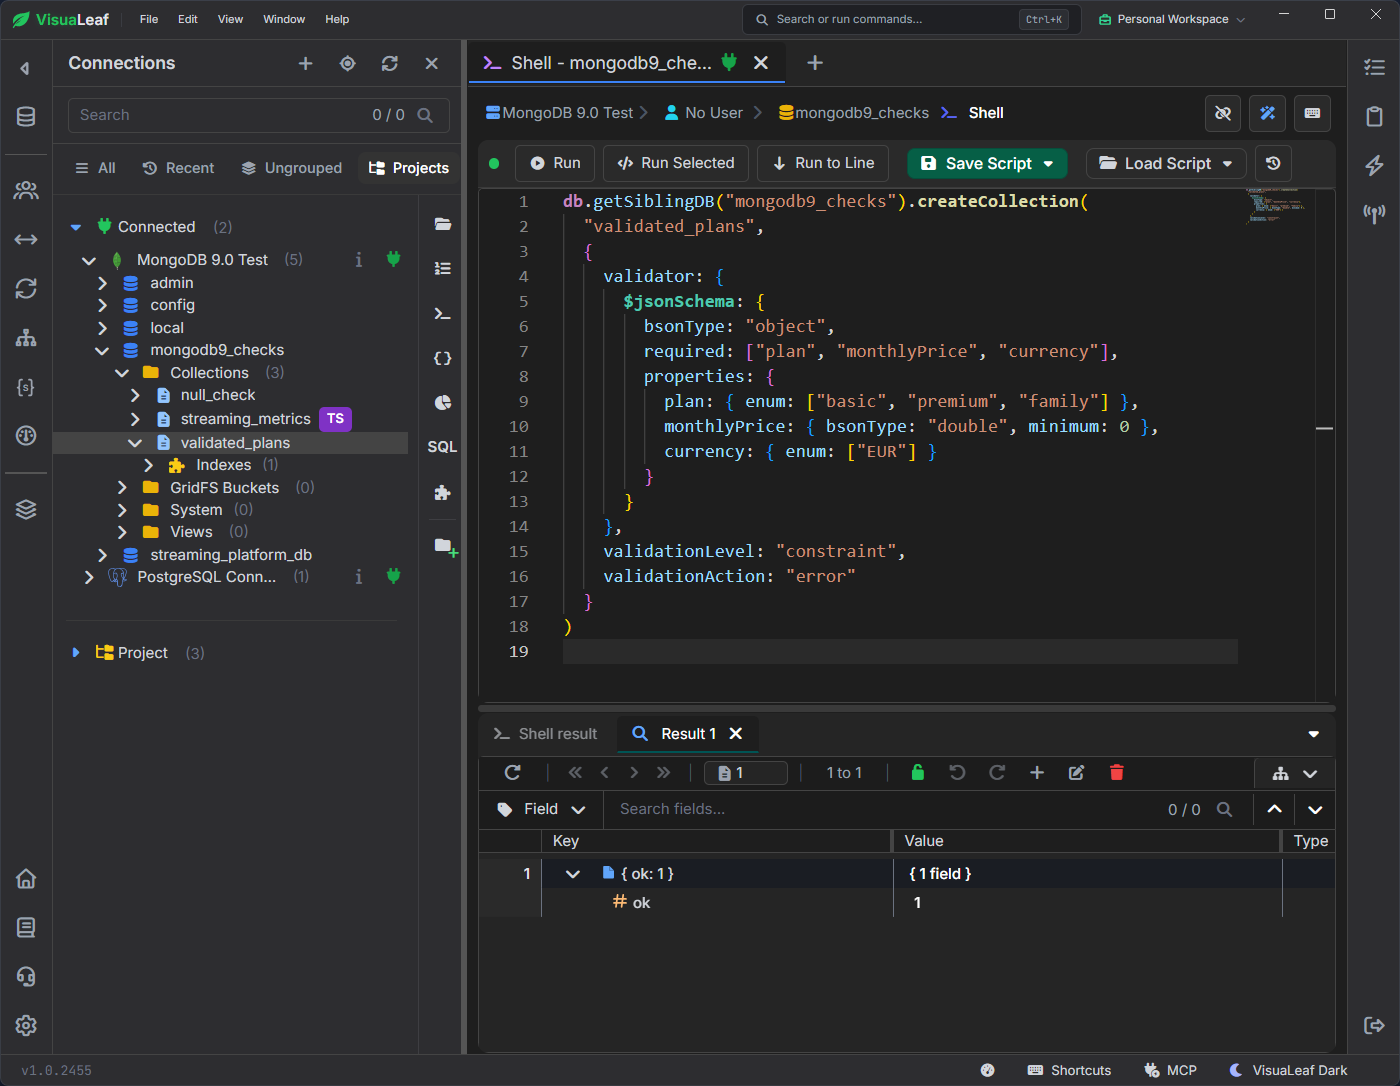Open Shortcuts in the status bar
The width and height of the screenshot is (1400, 1086).
pos(1069,1070)
